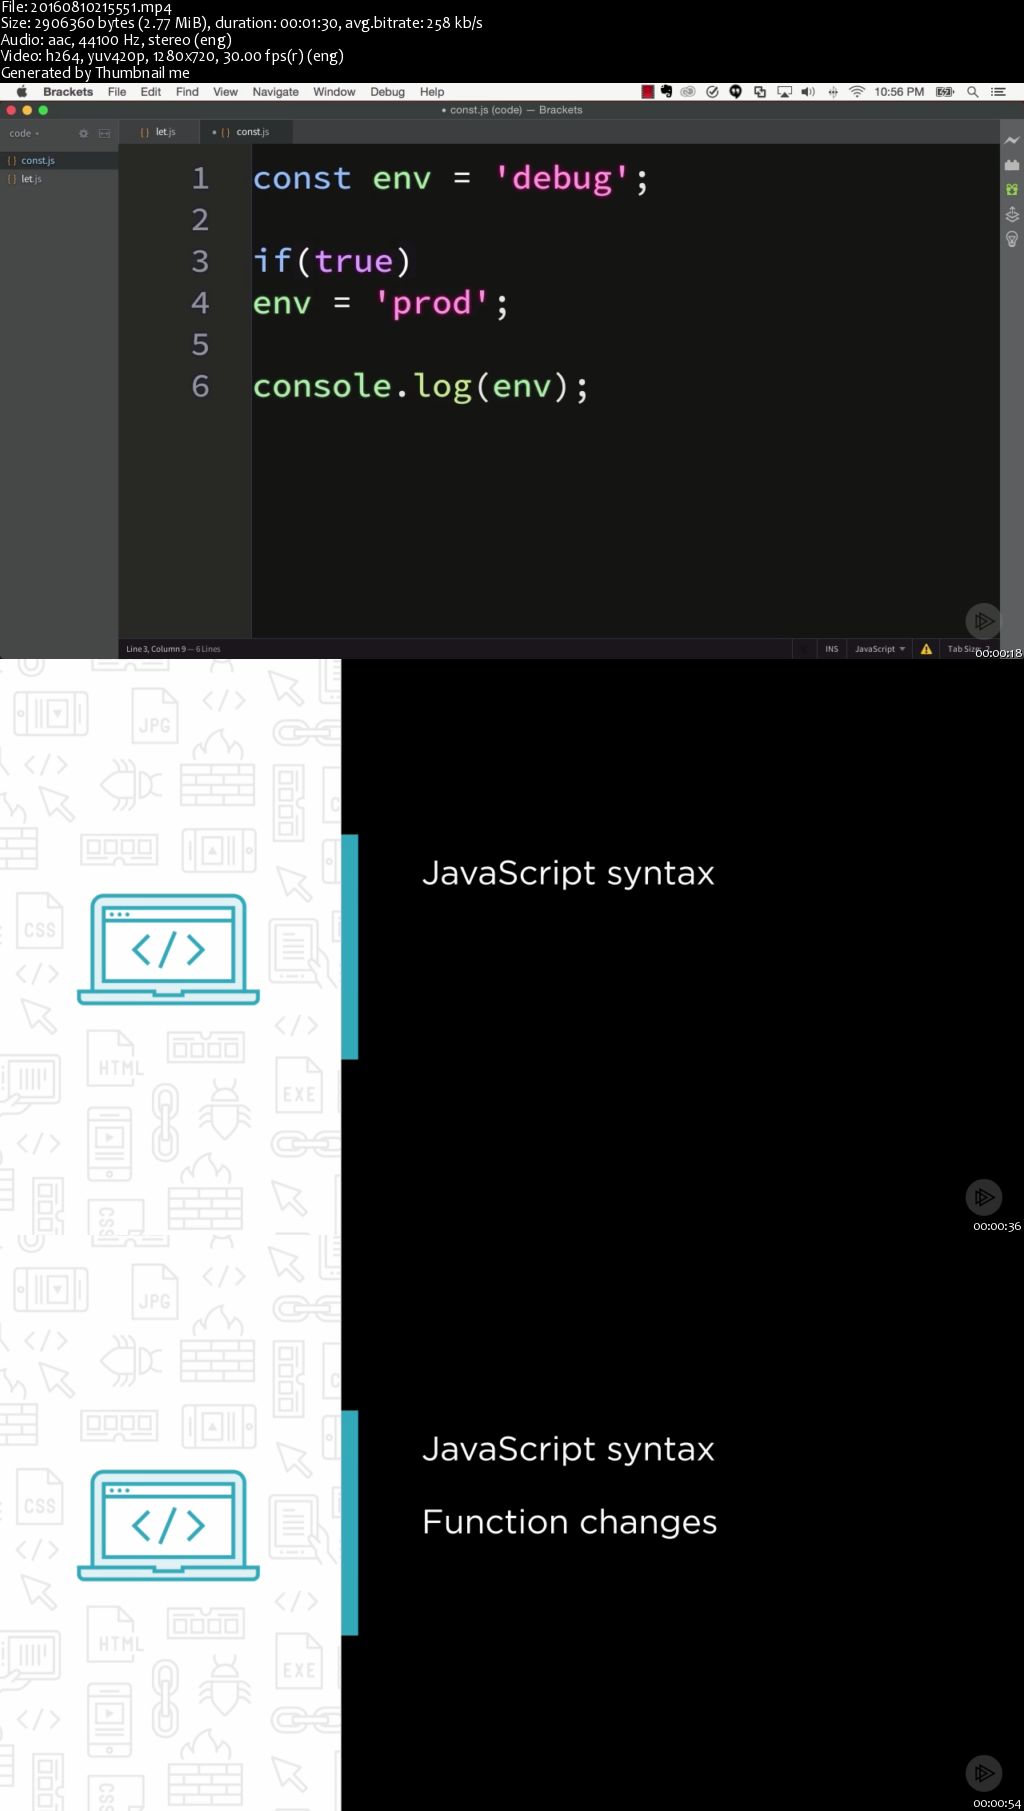Image resolution: width=1024 pixels, height=1811 pixels.
Task: Click the circled checkmark menu bar icon
Action: tap(712, 92)
